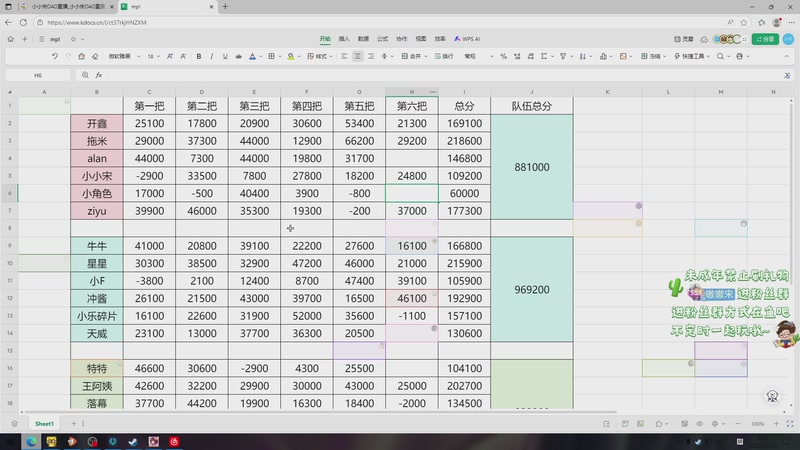Open the find magnifier icon in toolbar
Image resolution: width=800 pixels, height=450 pixels.
click(x=720, y=56)
